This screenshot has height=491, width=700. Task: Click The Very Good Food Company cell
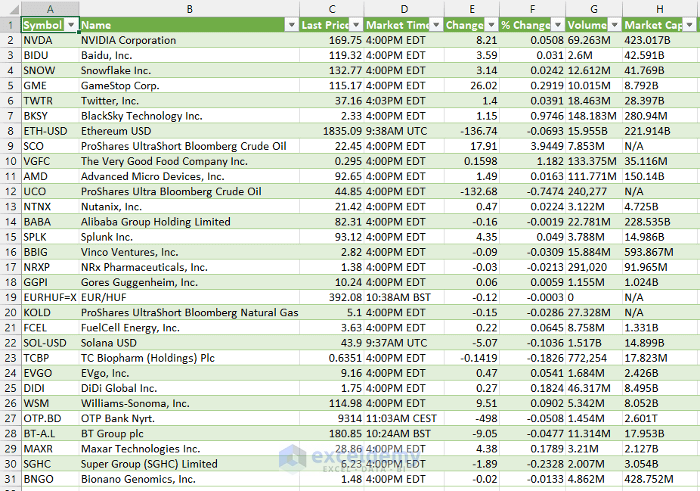[x=189, y=162]
